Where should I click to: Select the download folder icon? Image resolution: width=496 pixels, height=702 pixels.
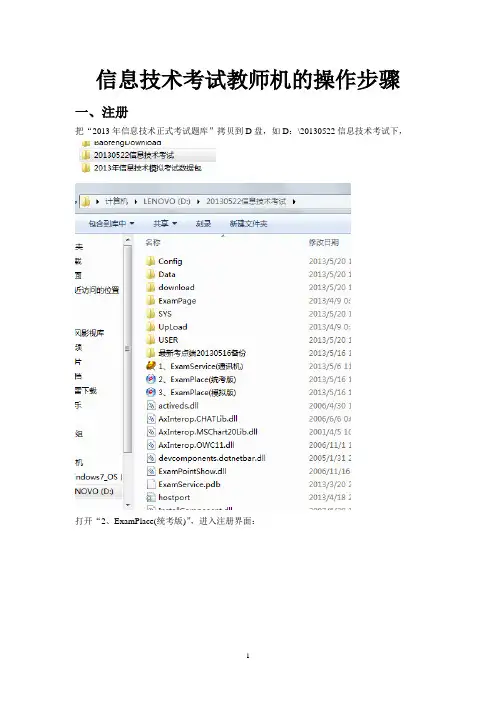(x=151, y=287)
